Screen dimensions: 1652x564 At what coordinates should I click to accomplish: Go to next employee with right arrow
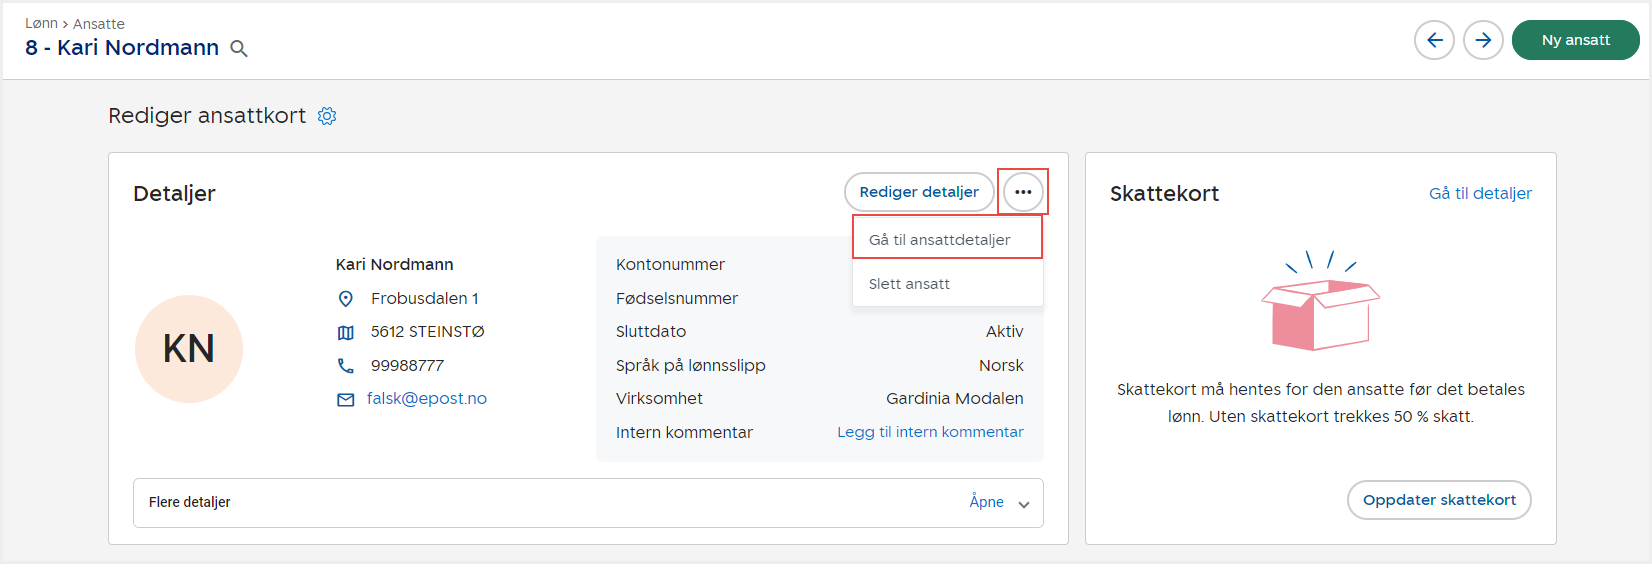[1483, 40]
